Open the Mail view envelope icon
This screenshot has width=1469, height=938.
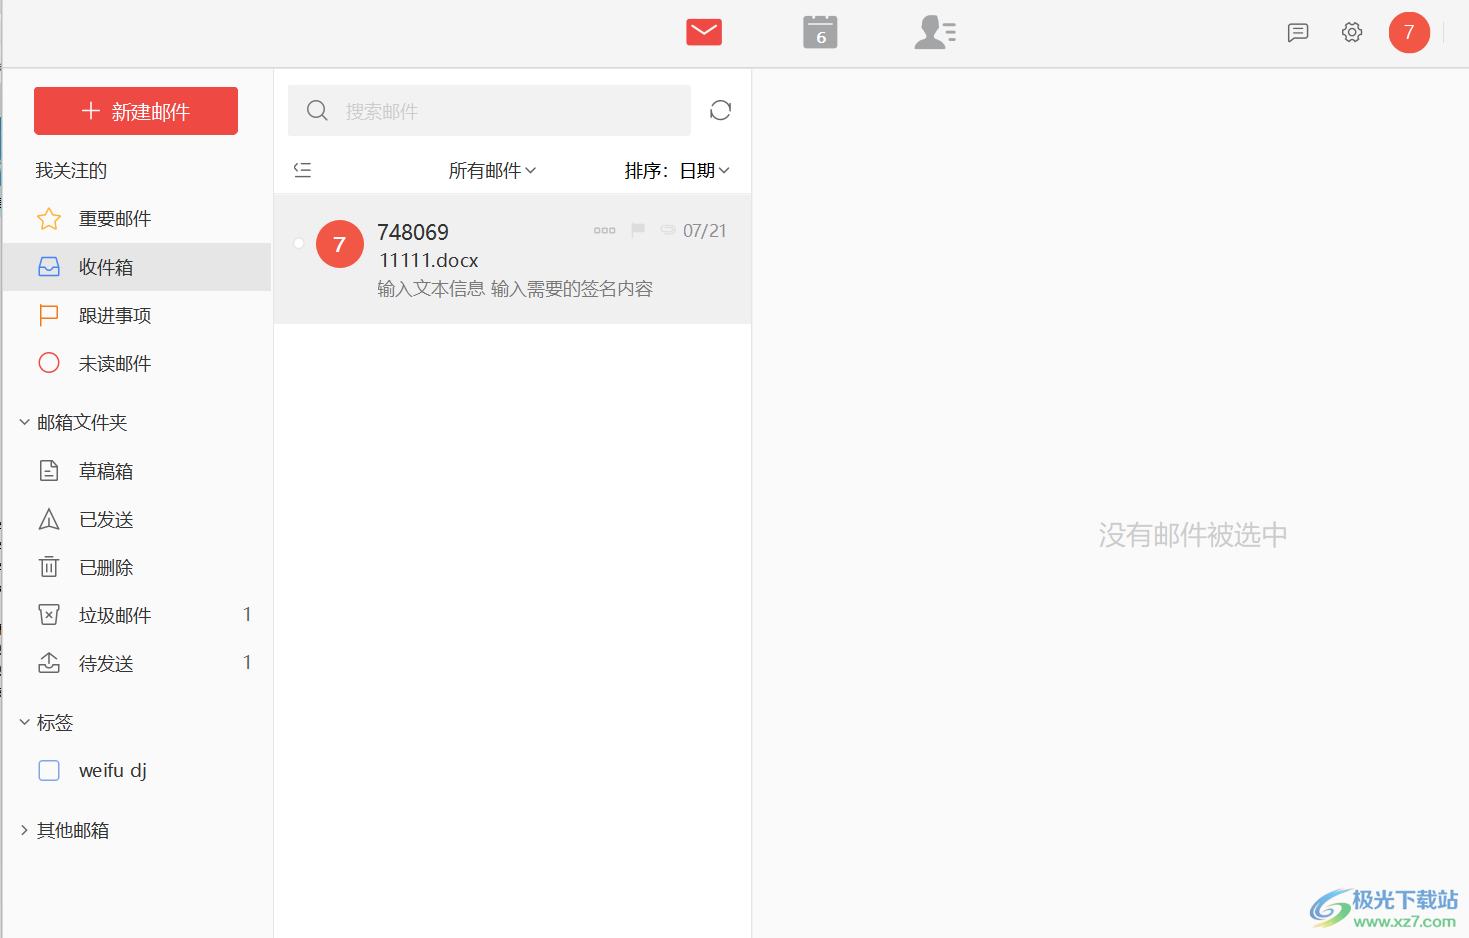(x=704, y=32)
